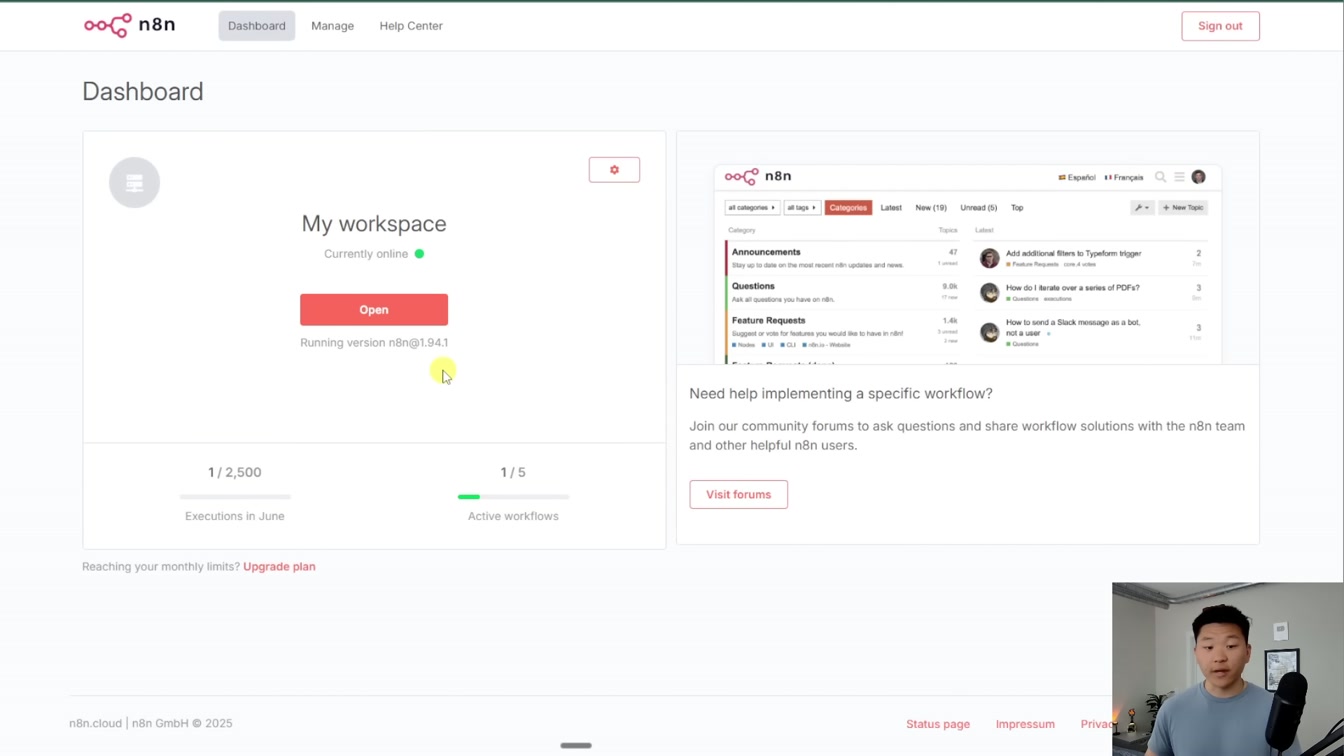Click the Visit forums button
This screenshot has width=1344, height=756.
738,494
